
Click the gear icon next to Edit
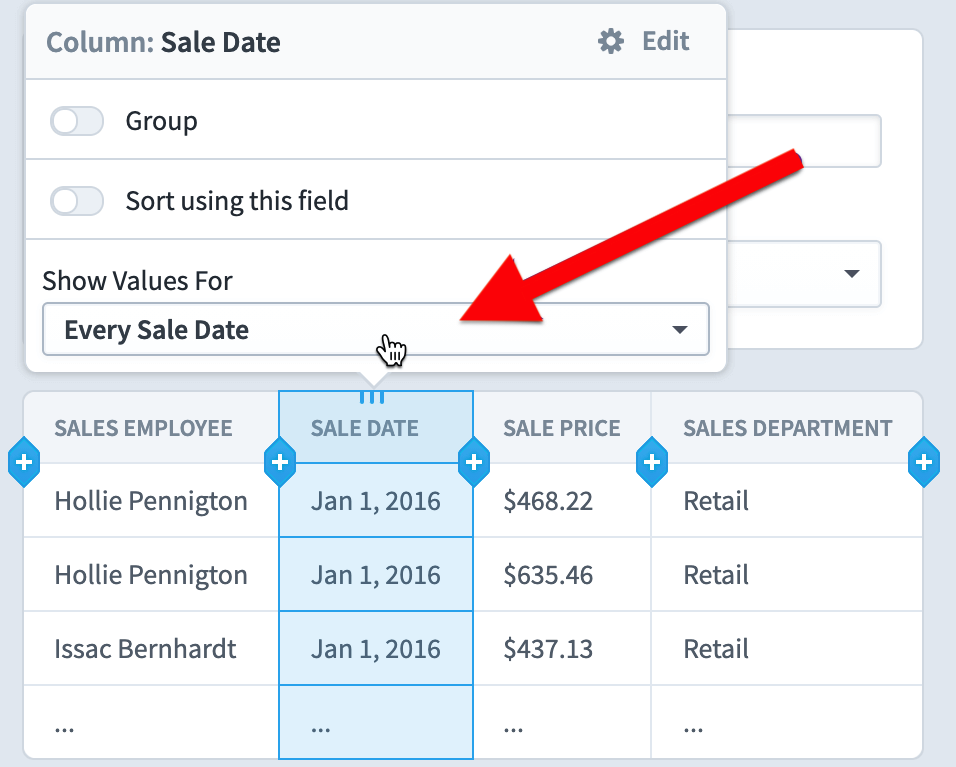[610, 41]
